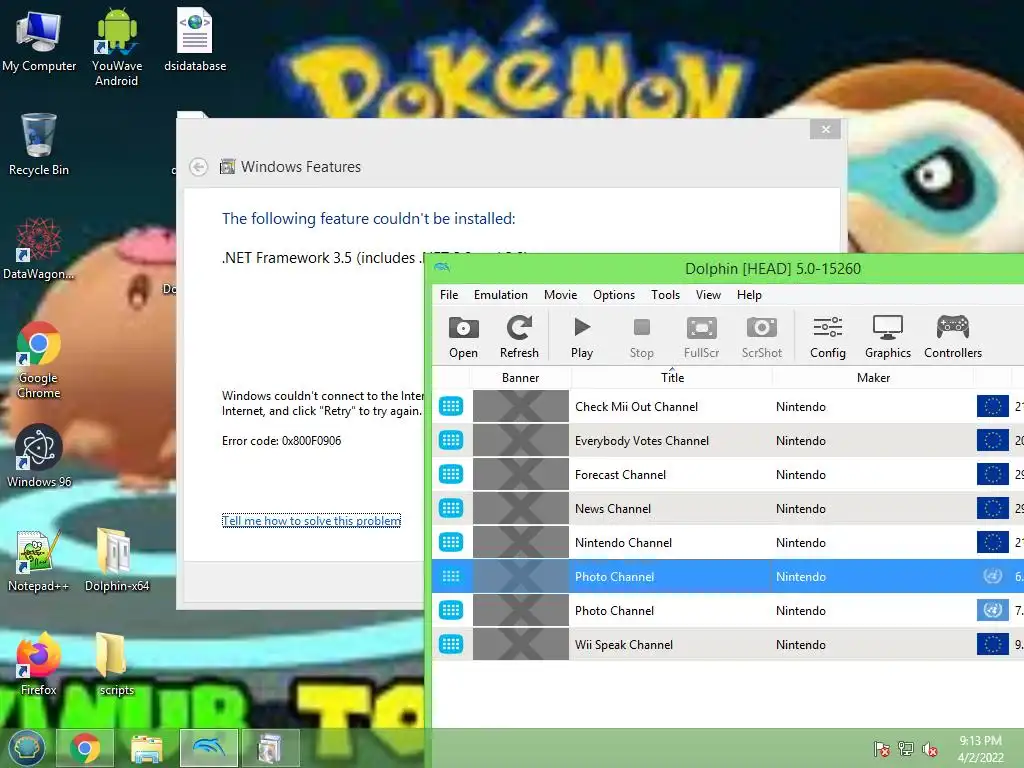The image size is (1024, 768).
Task: Select Dolphin-x64 folder on desktop
Action: [x=117, y=560]
